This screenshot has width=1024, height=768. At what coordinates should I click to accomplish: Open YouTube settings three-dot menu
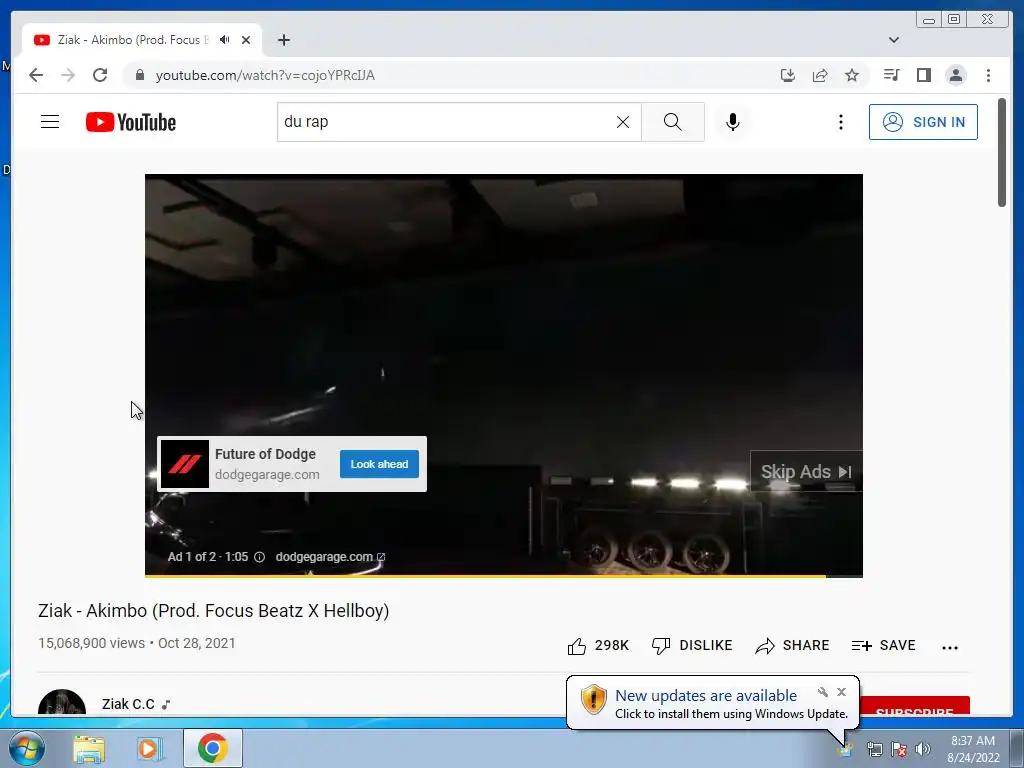point(840,122)
